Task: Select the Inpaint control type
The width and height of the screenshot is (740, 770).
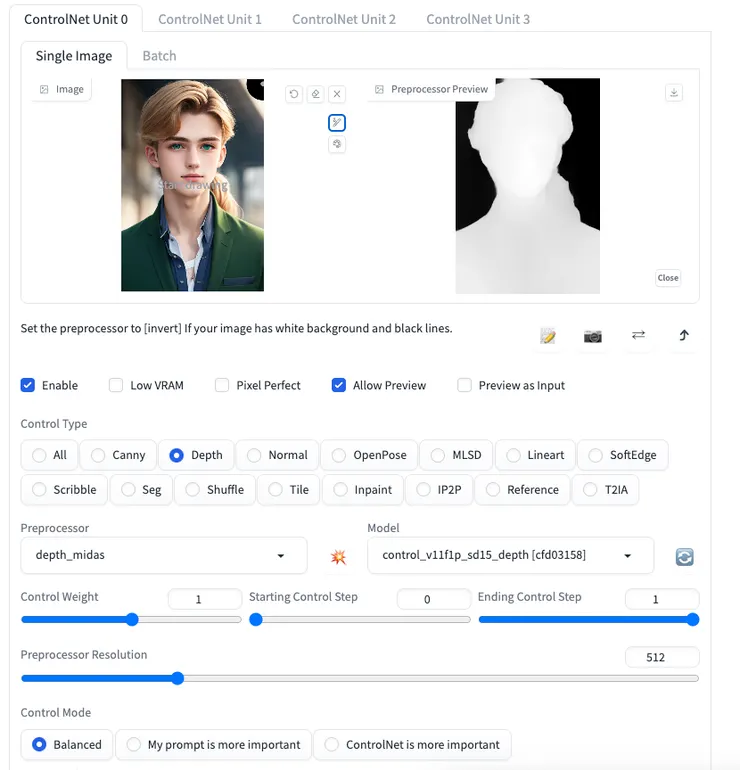Action: [x=363, y=490]
